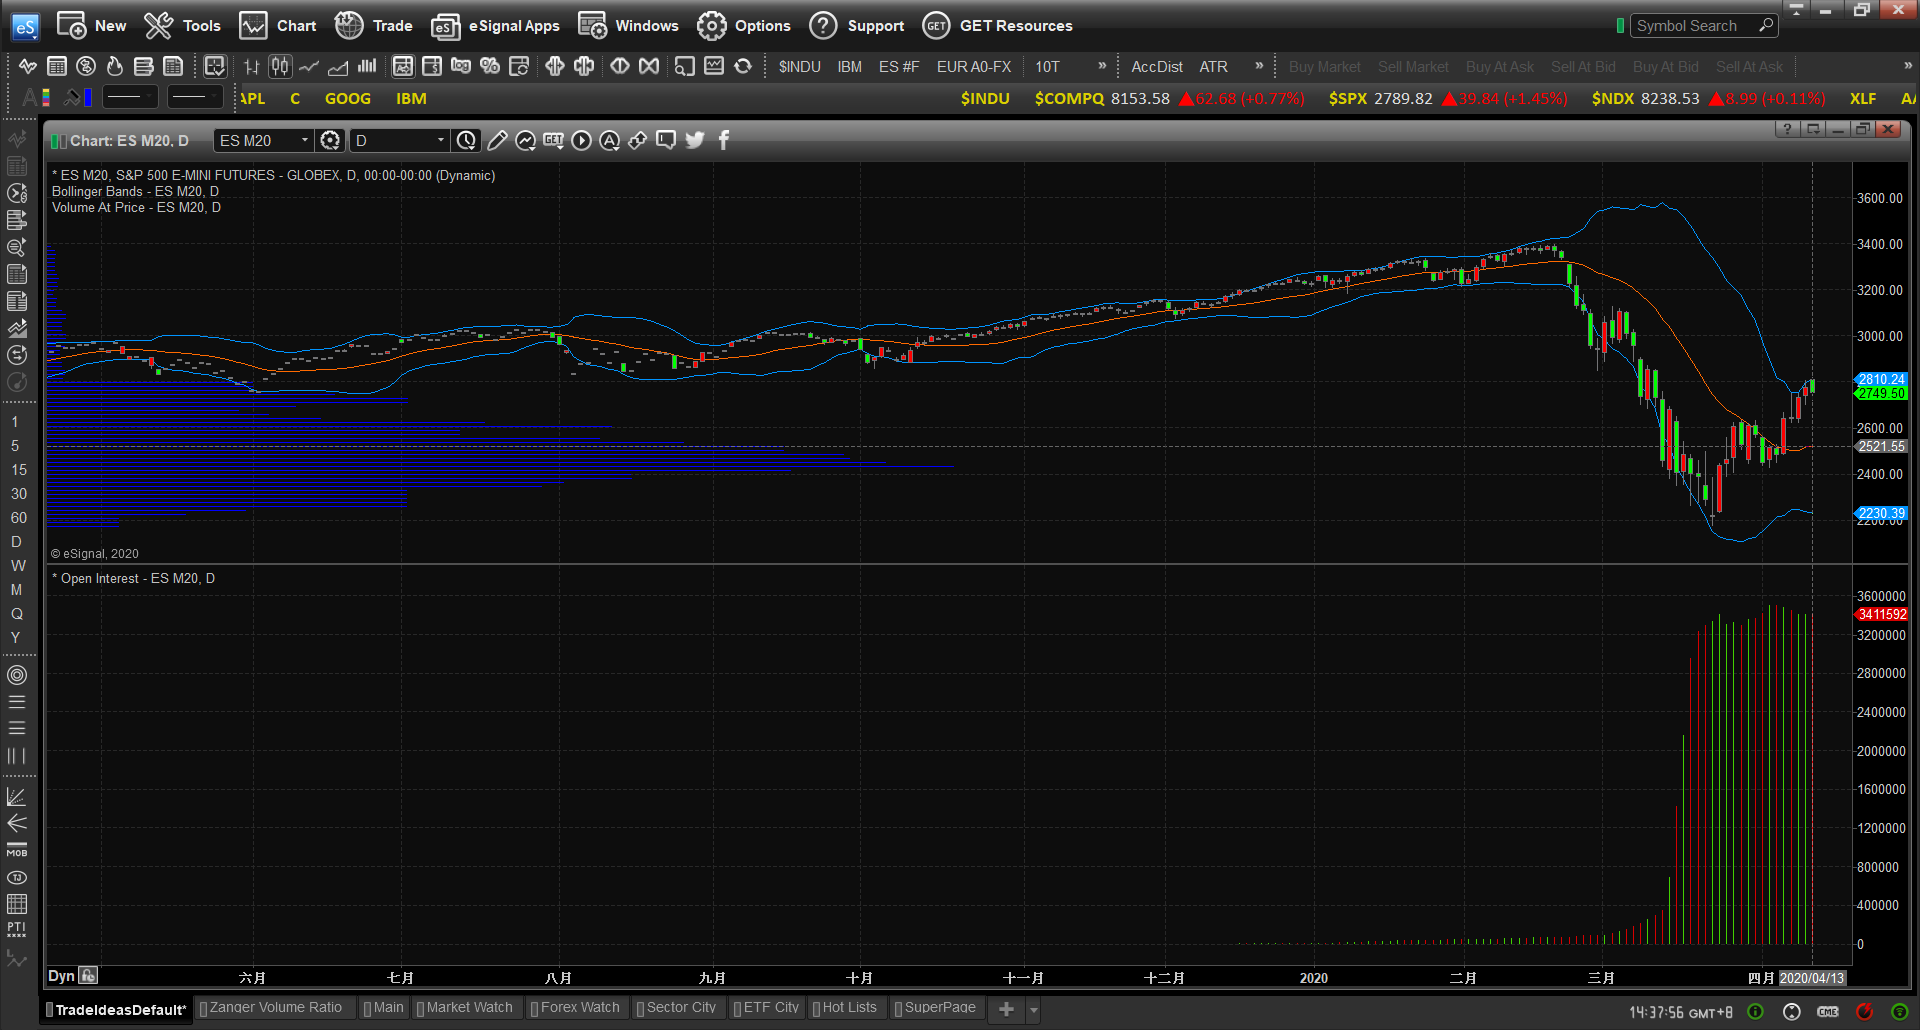Open the page tabs dropdown arrow
1920x1030 pixels.
click(x=1034, y=1010)
